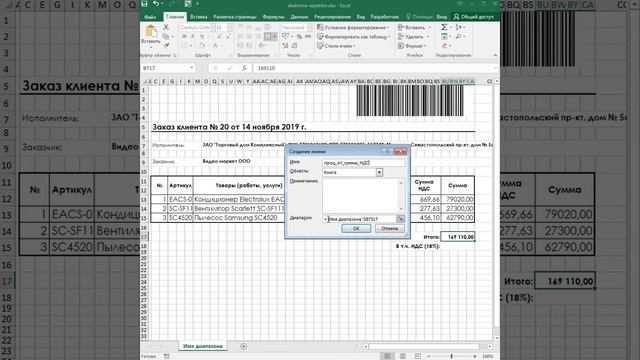Screen dimensions: 640x360
Task: Click the insert function fx icon
Action: (244, 68)
